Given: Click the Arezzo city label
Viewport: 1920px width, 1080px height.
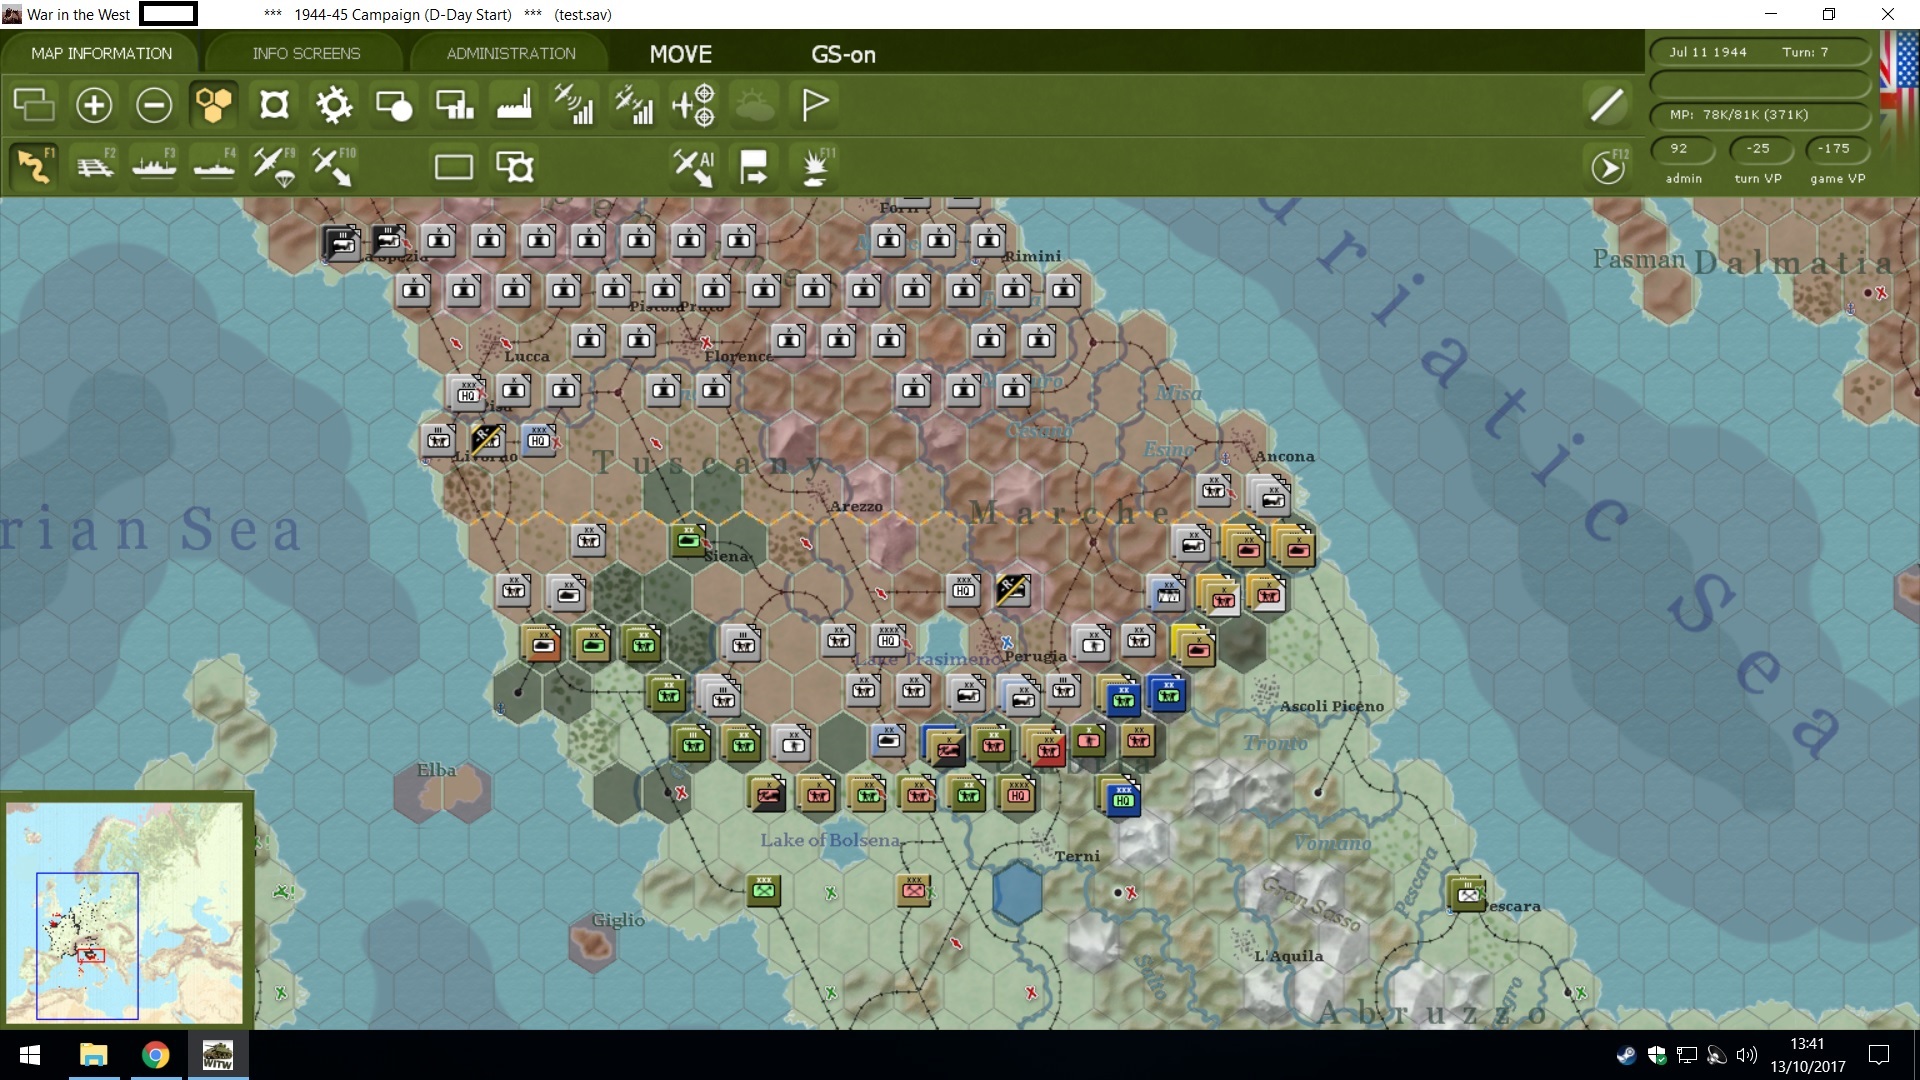Looking at the screenshot, I should [x=856, y=506].
